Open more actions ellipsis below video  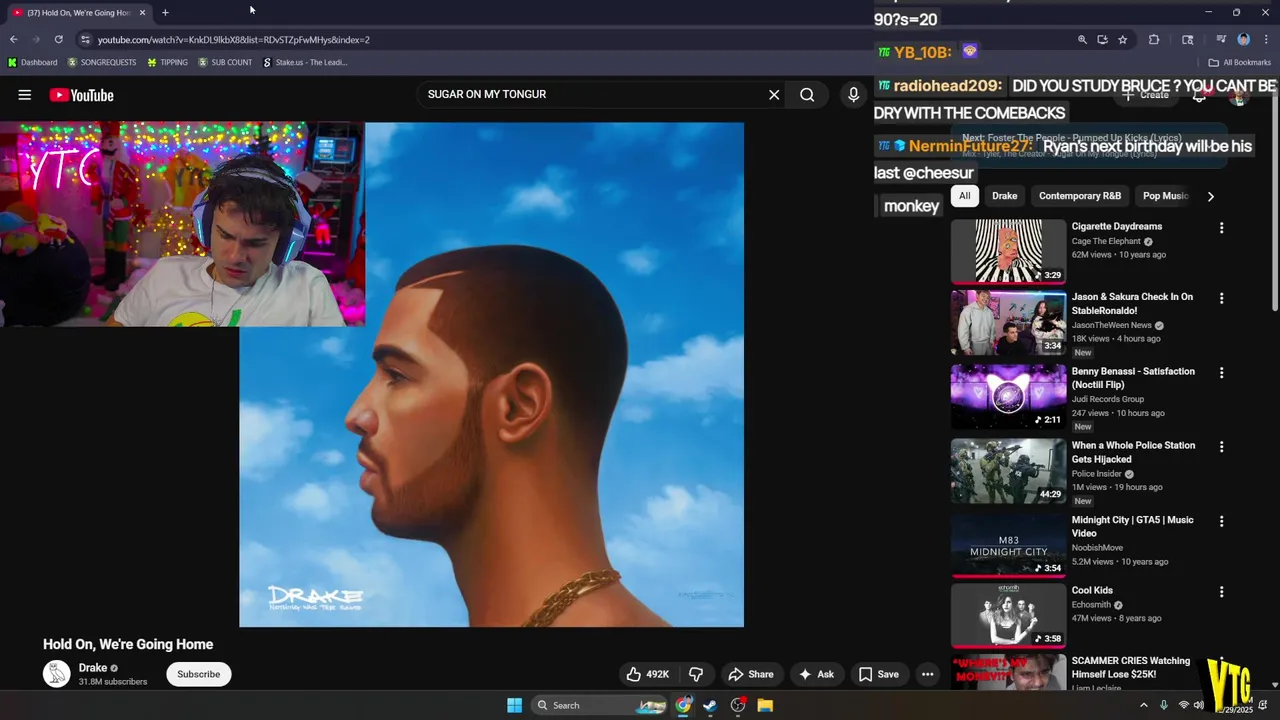point(927,674)
